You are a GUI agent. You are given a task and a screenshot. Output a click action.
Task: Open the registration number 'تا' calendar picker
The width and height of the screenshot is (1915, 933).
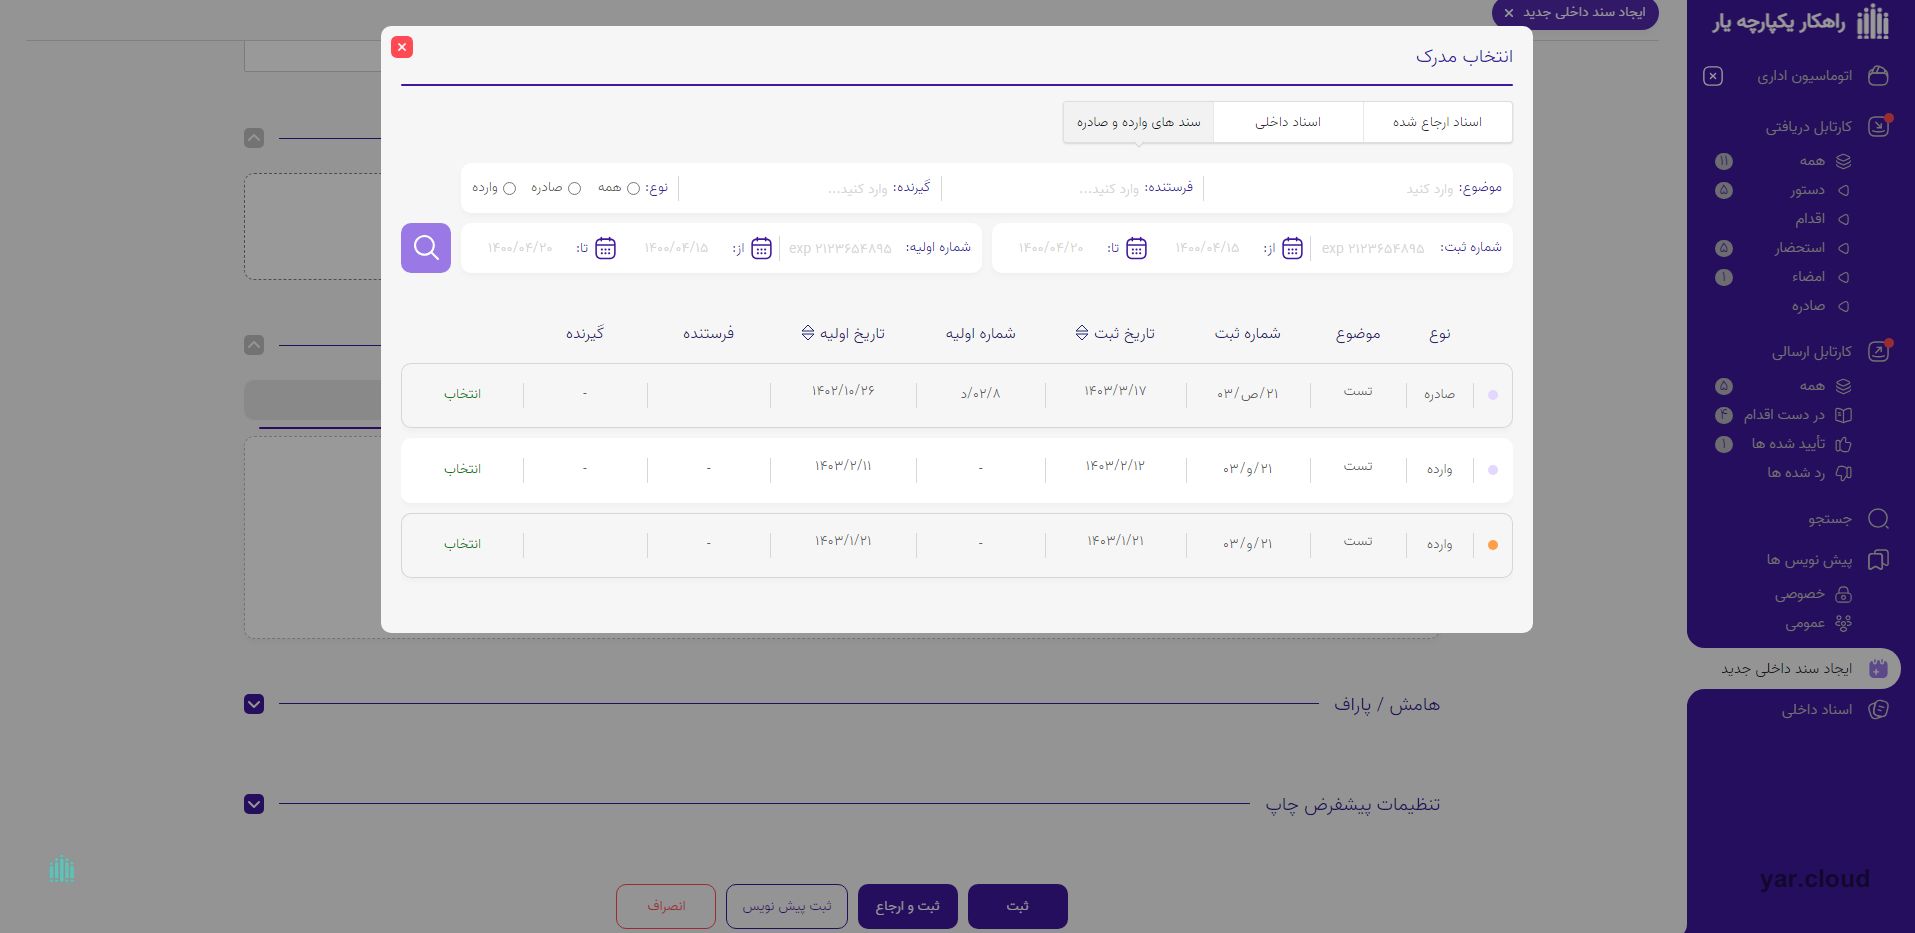1136,248
